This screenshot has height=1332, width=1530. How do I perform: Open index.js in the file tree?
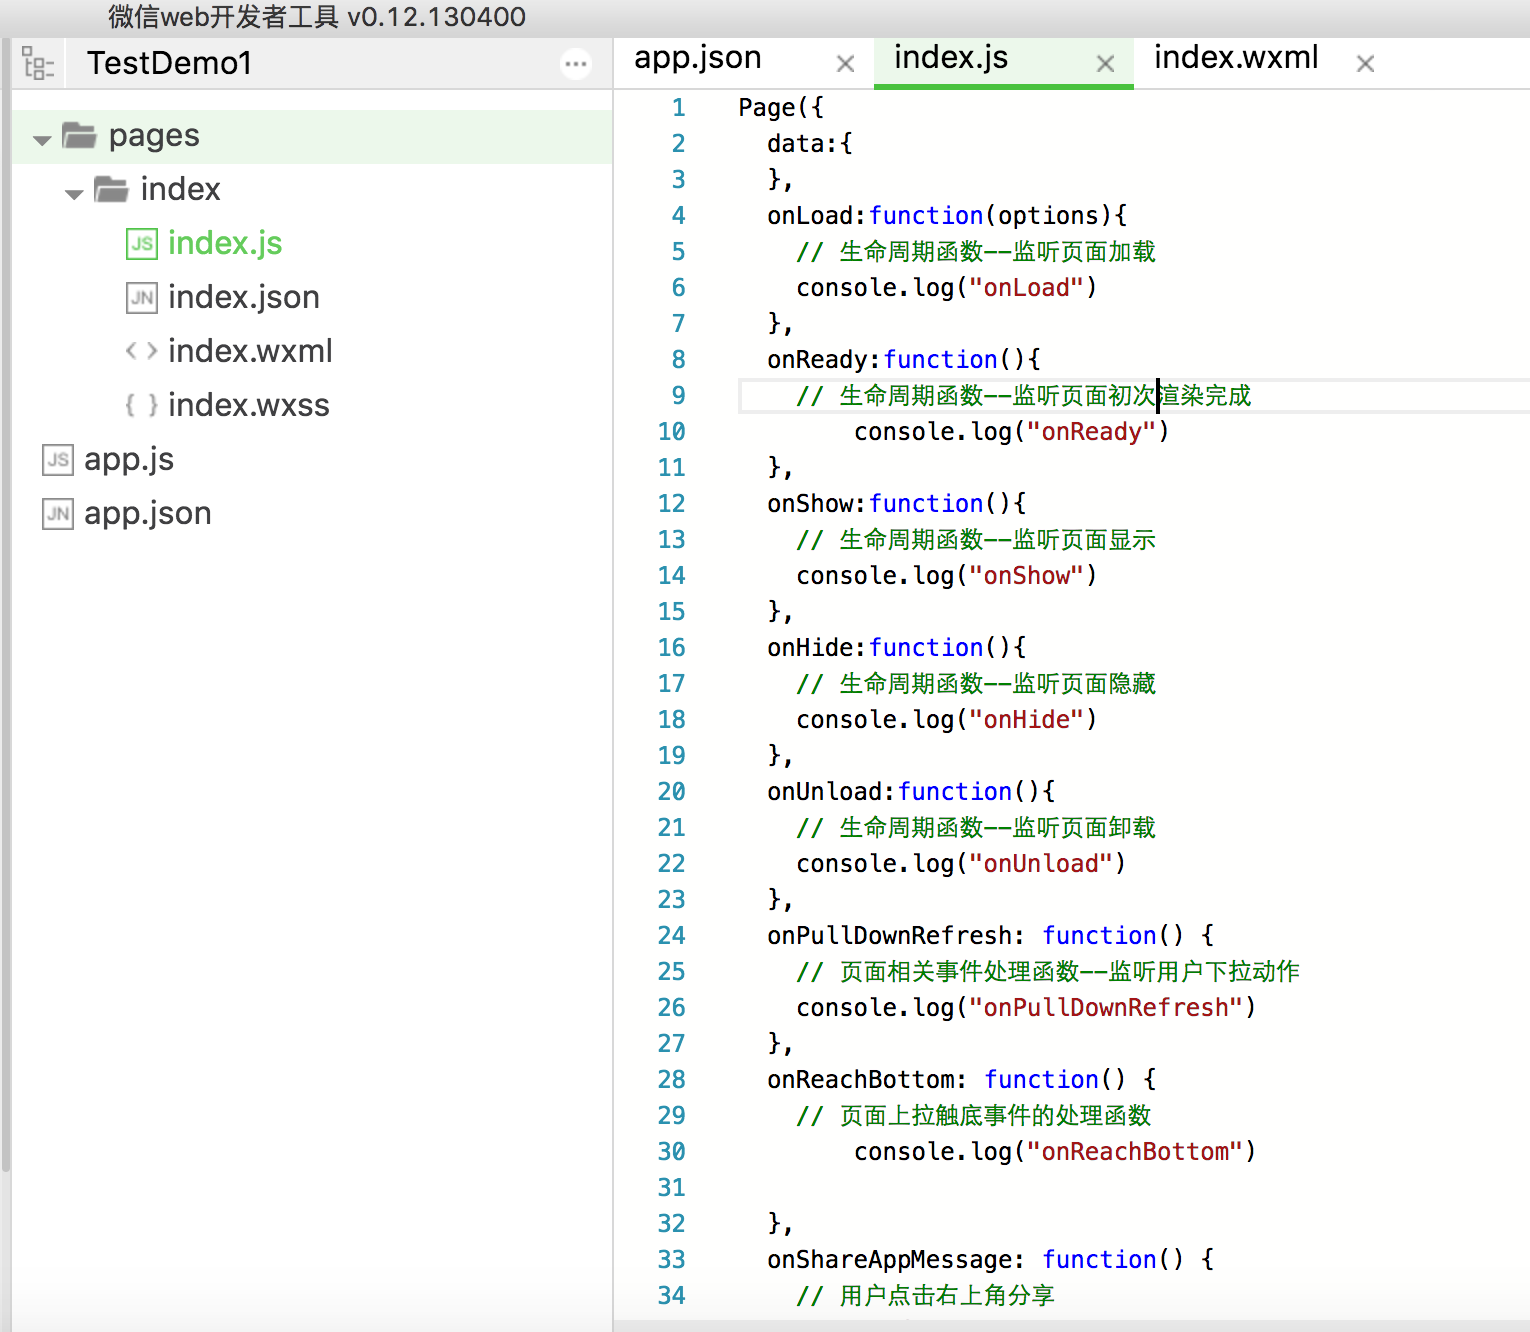tap(225, 243)
